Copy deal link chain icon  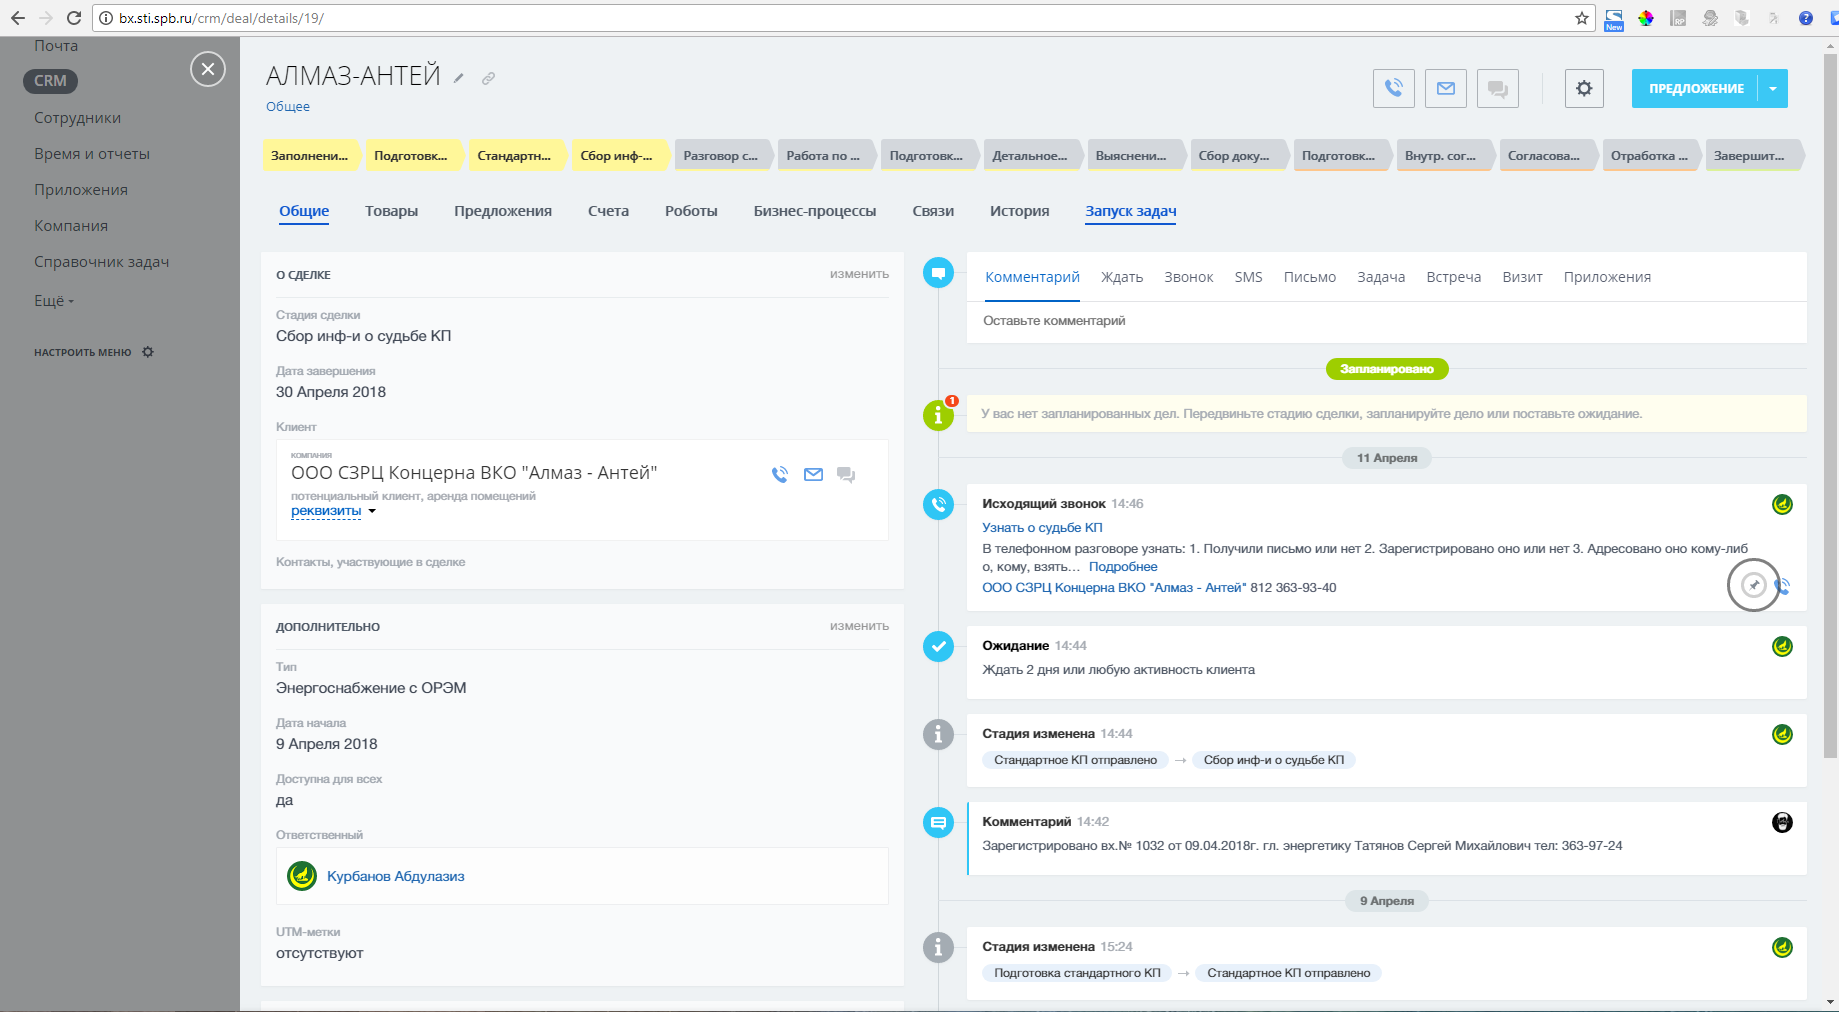pyautogui.click(x=488, y=78)
